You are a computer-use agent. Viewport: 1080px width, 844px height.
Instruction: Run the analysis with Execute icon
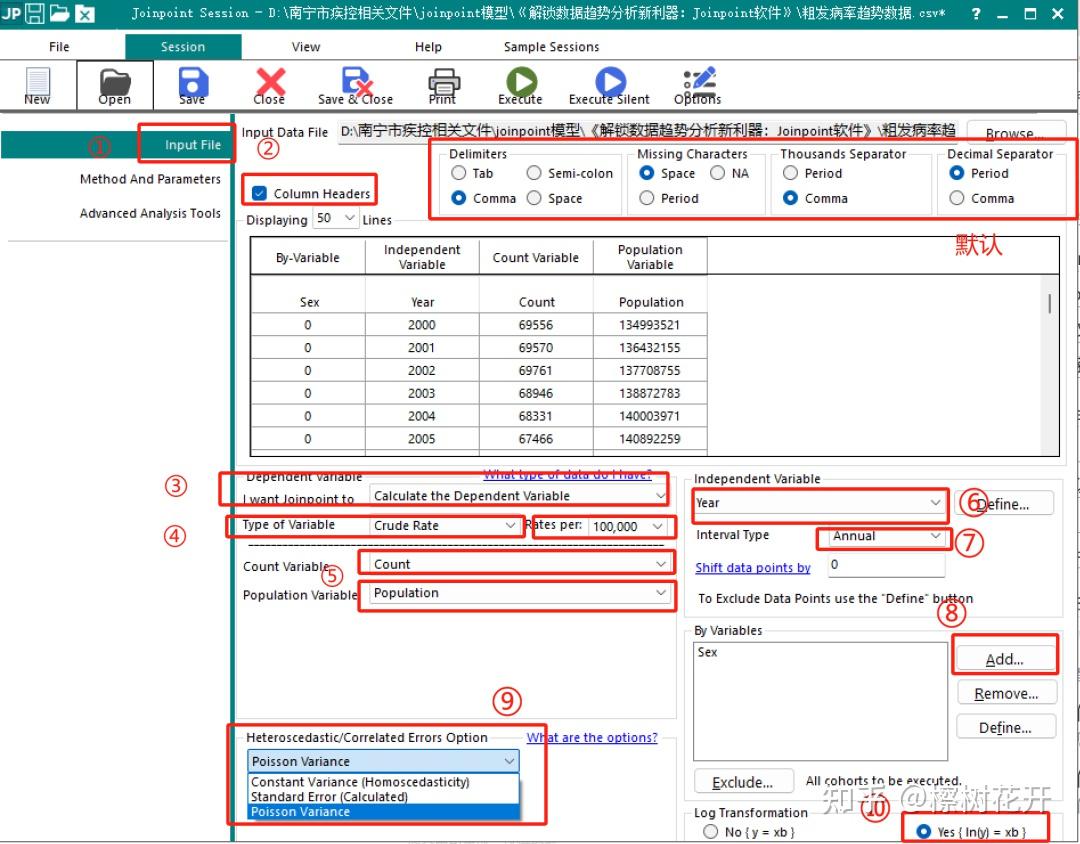pos(521,81)
